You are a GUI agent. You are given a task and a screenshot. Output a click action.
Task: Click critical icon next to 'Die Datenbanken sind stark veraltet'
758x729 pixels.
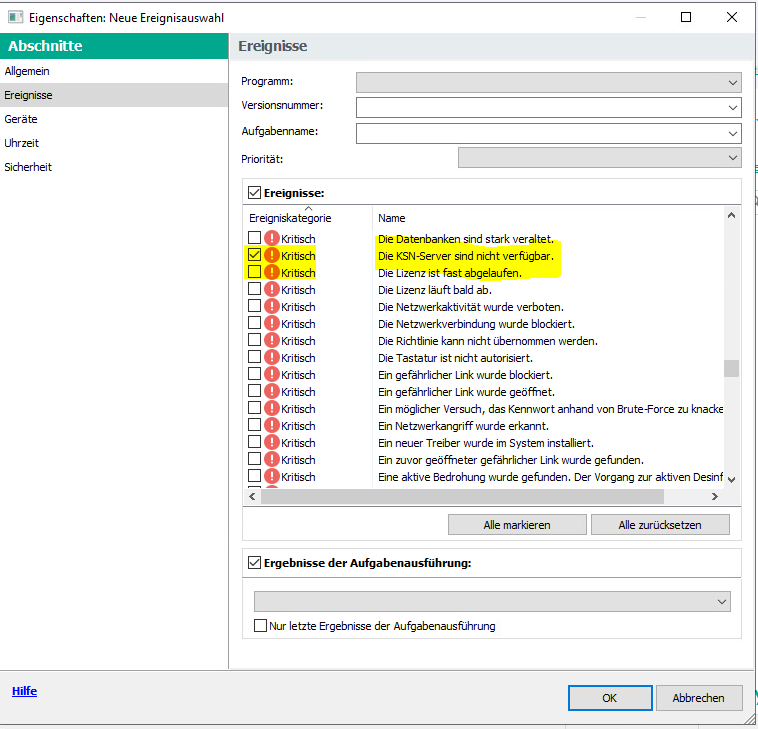click(272, 238)
